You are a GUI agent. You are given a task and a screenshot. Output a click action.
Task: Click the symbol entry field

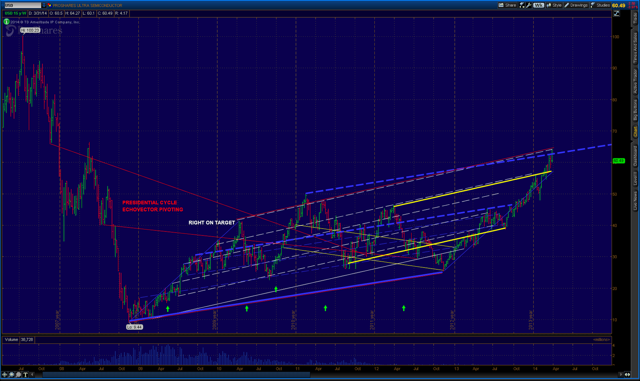click(22, 5)
